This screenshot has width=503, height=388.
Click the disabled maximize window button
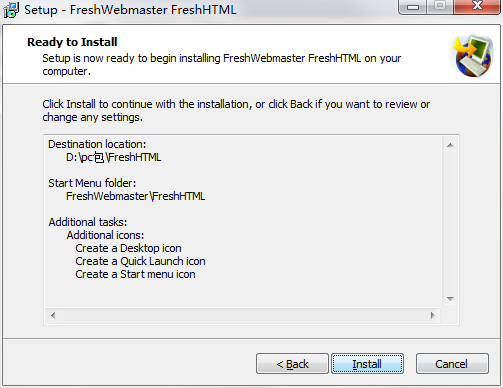coord(440,6)
